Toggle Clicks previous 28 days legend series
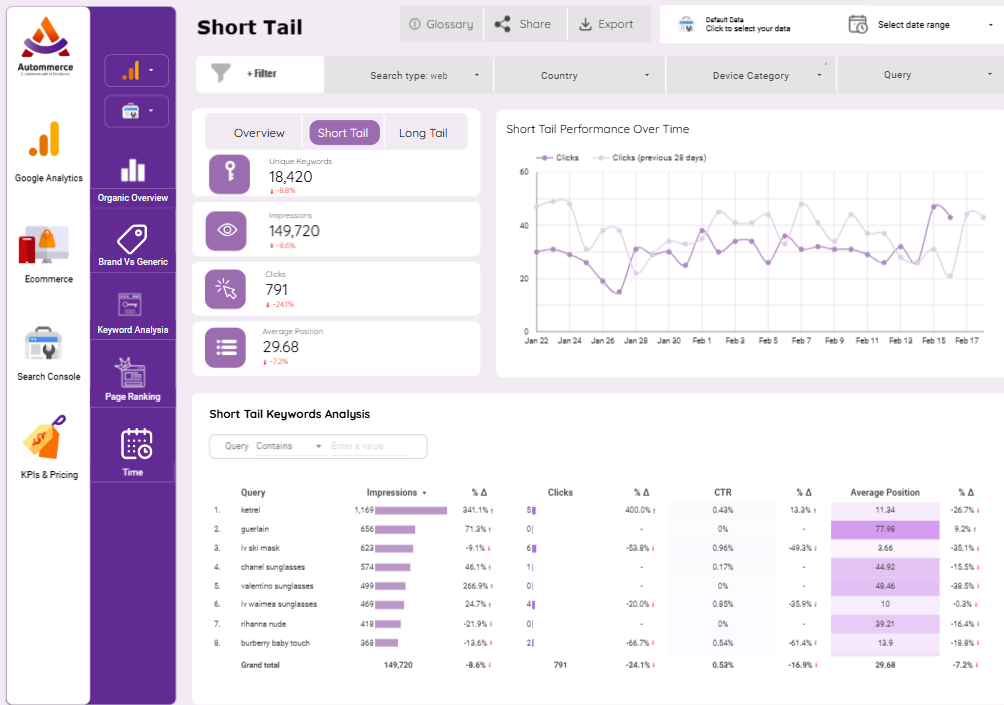 650,158
